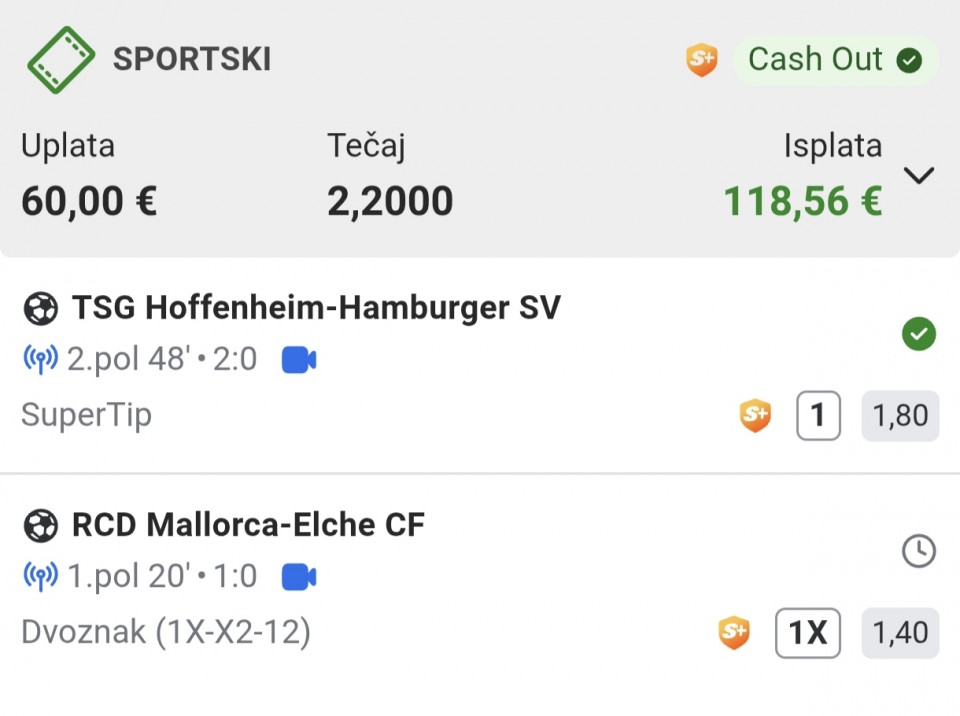Click live broadcast signal icon for Mallorca match
Image resolution: width=960 pixels, height=716 pixels.
(x=40, y=576)
